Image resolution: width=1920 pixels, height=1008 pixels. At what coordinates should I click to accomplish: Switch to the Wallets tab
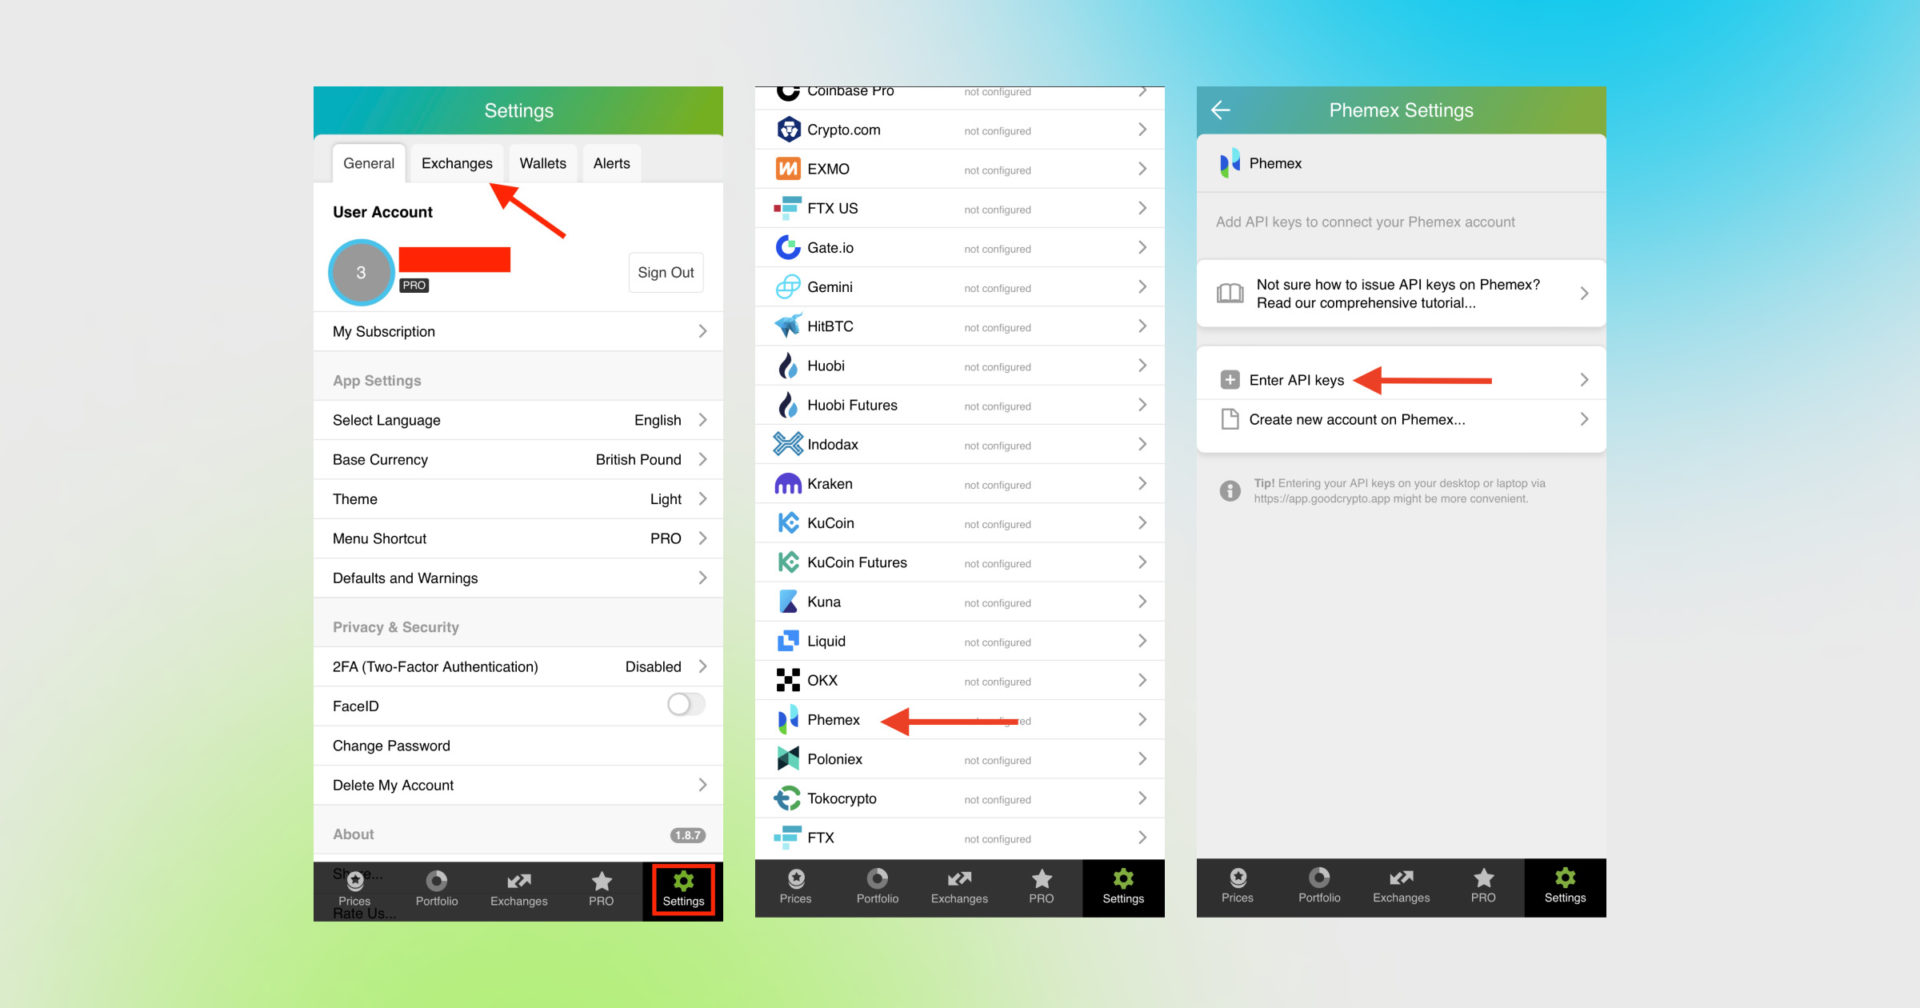tap(542, 164)
